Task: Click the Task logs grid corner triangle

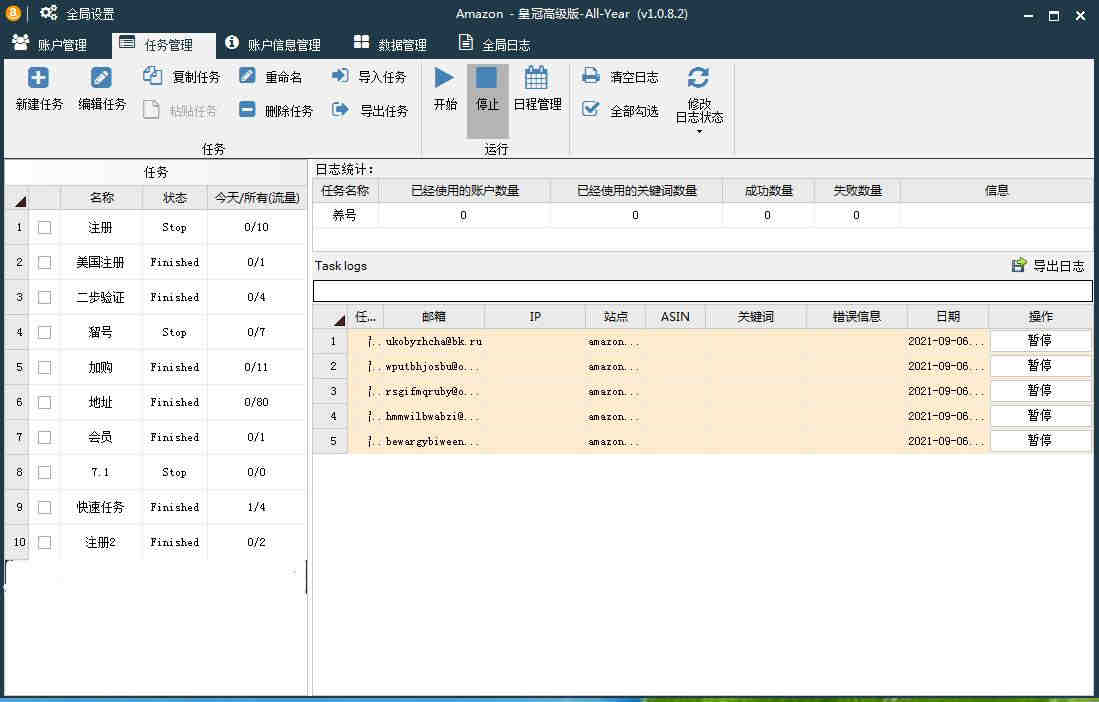Action: click(x=339, y=320)
